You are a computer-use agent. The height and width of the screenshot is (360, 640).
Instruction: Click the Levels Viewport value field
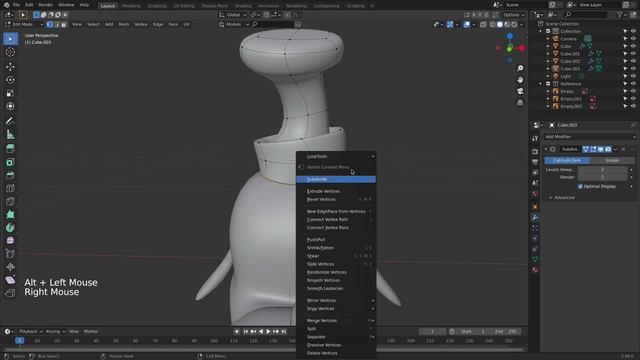pyautogui.click(x=602, y=169)
